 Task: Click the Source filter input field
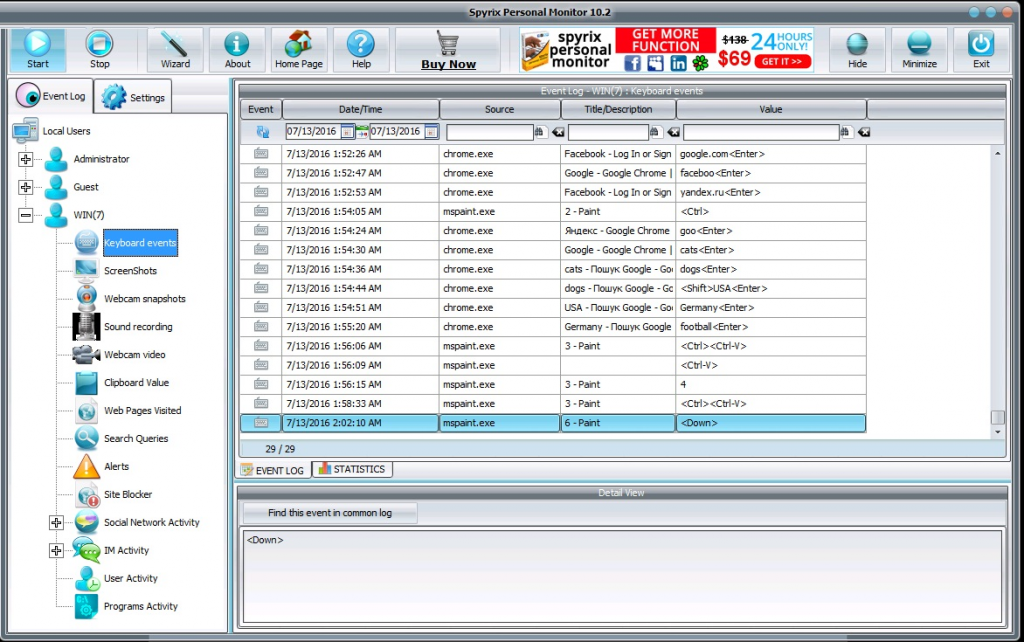pyautogui.click(x=489, y=132)
